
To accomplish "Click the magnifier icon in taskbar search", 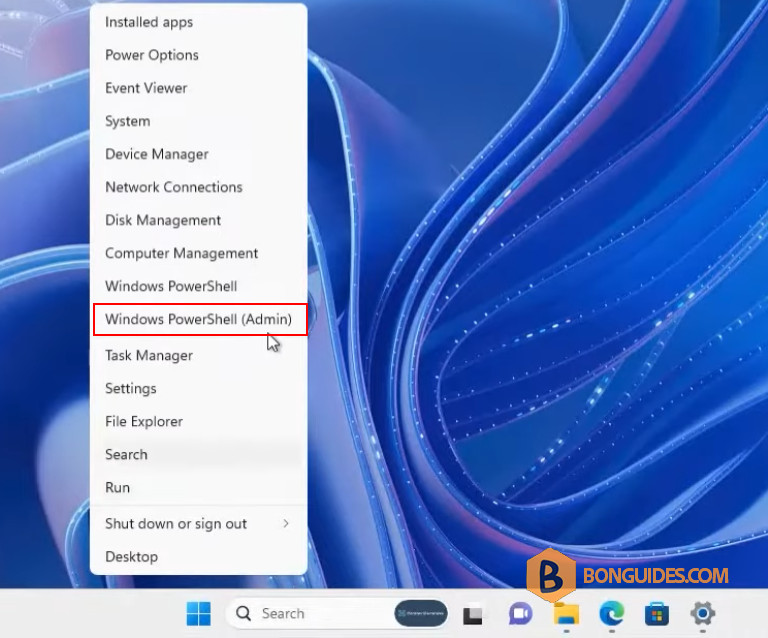I will [243, 614].
